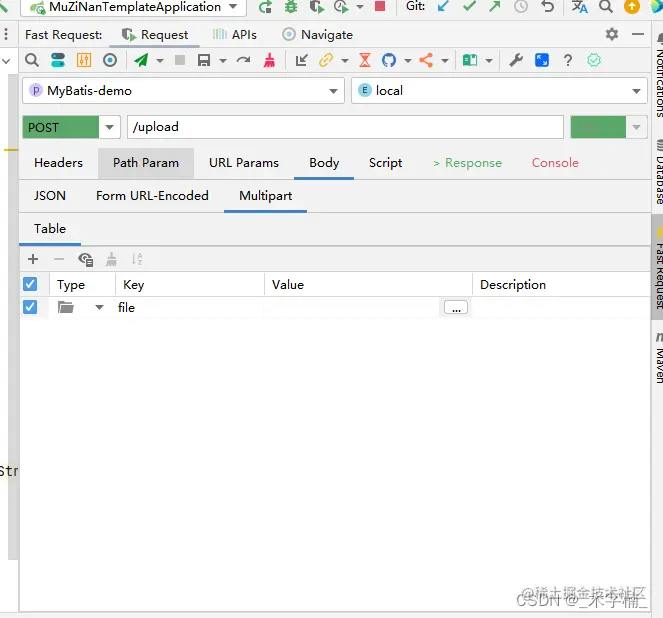Rollback changes with undo arrow icon
The height and width of the screenshot is (618, 663).
547,6
